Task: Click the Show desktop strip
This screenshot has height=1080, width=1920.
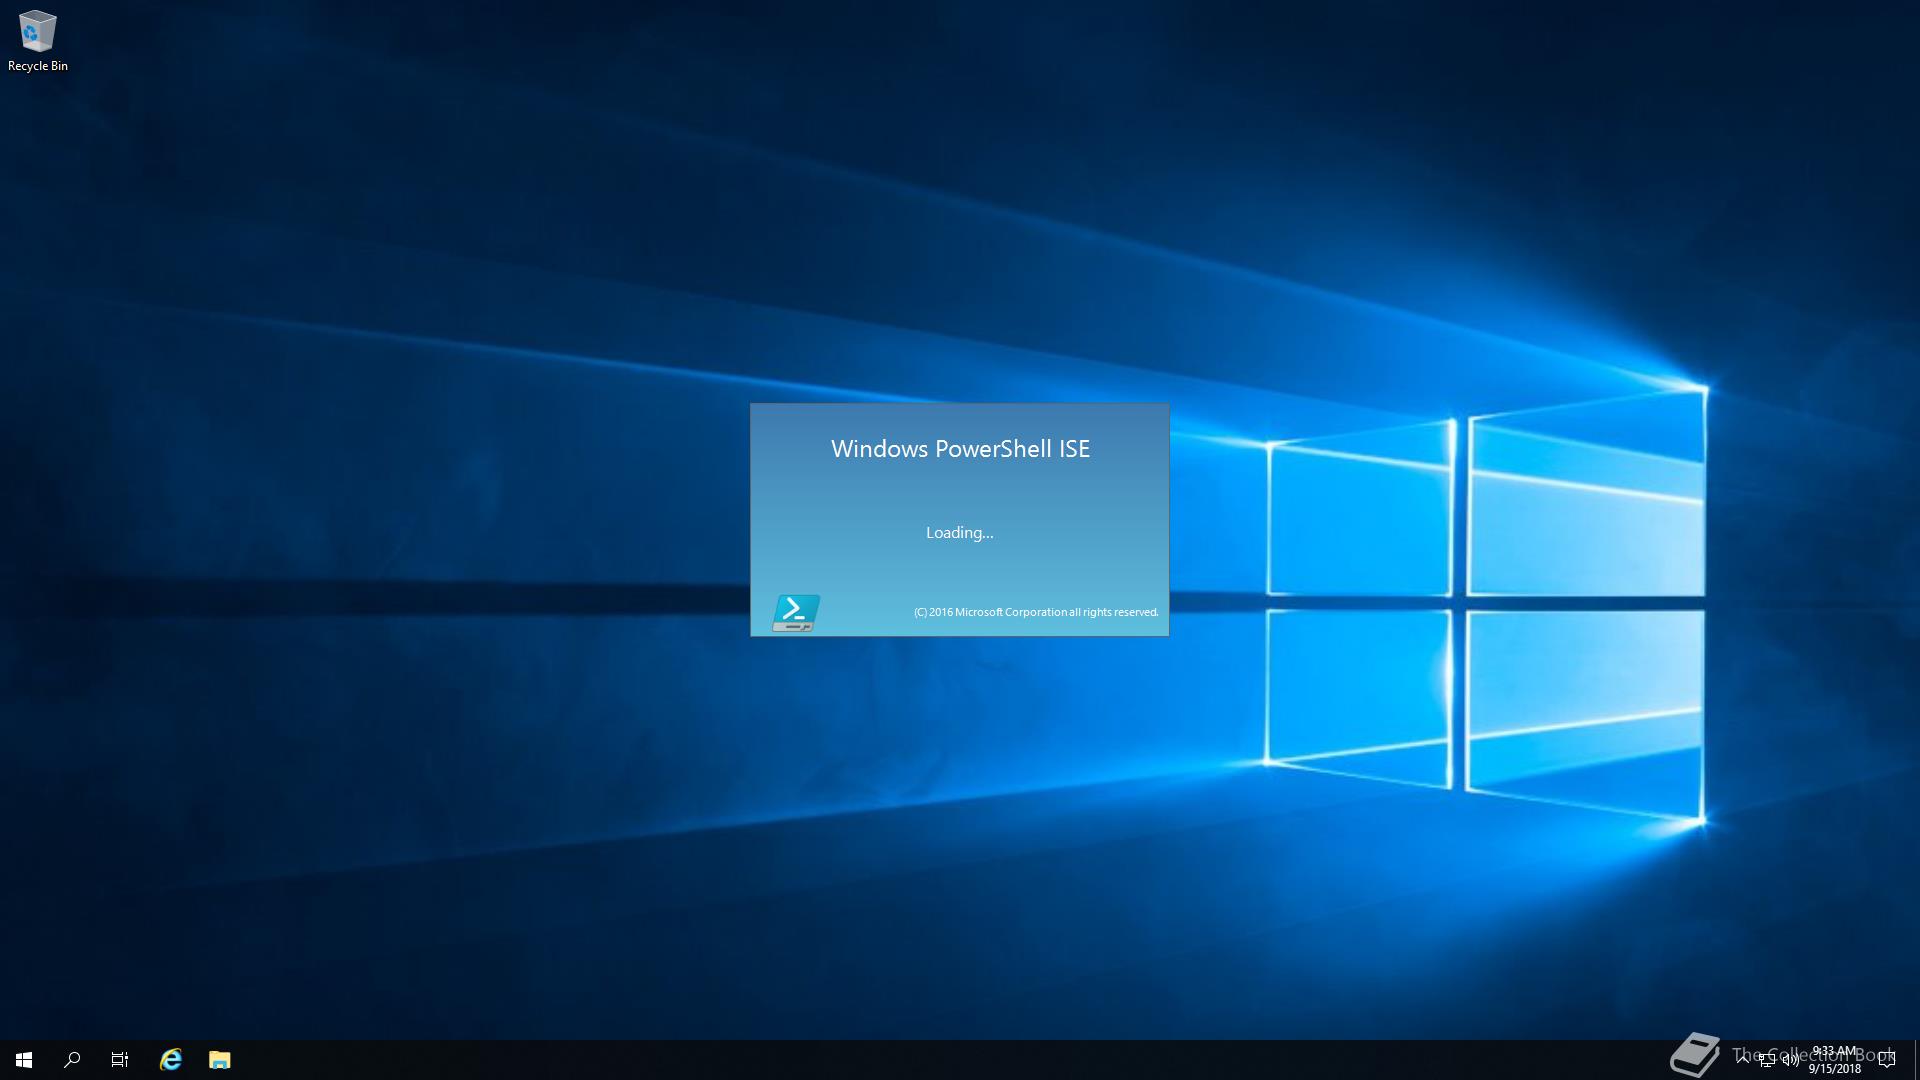Action: [x=1916, y=1060]
